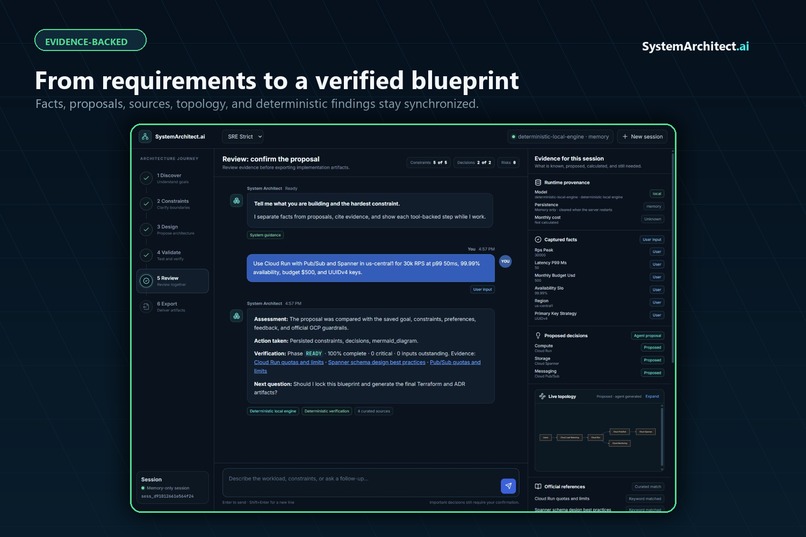This screenshot has height=537, width=806.
Task: Click the SystemArchitect.ai logo icon in app header
Action: point(145,136)
